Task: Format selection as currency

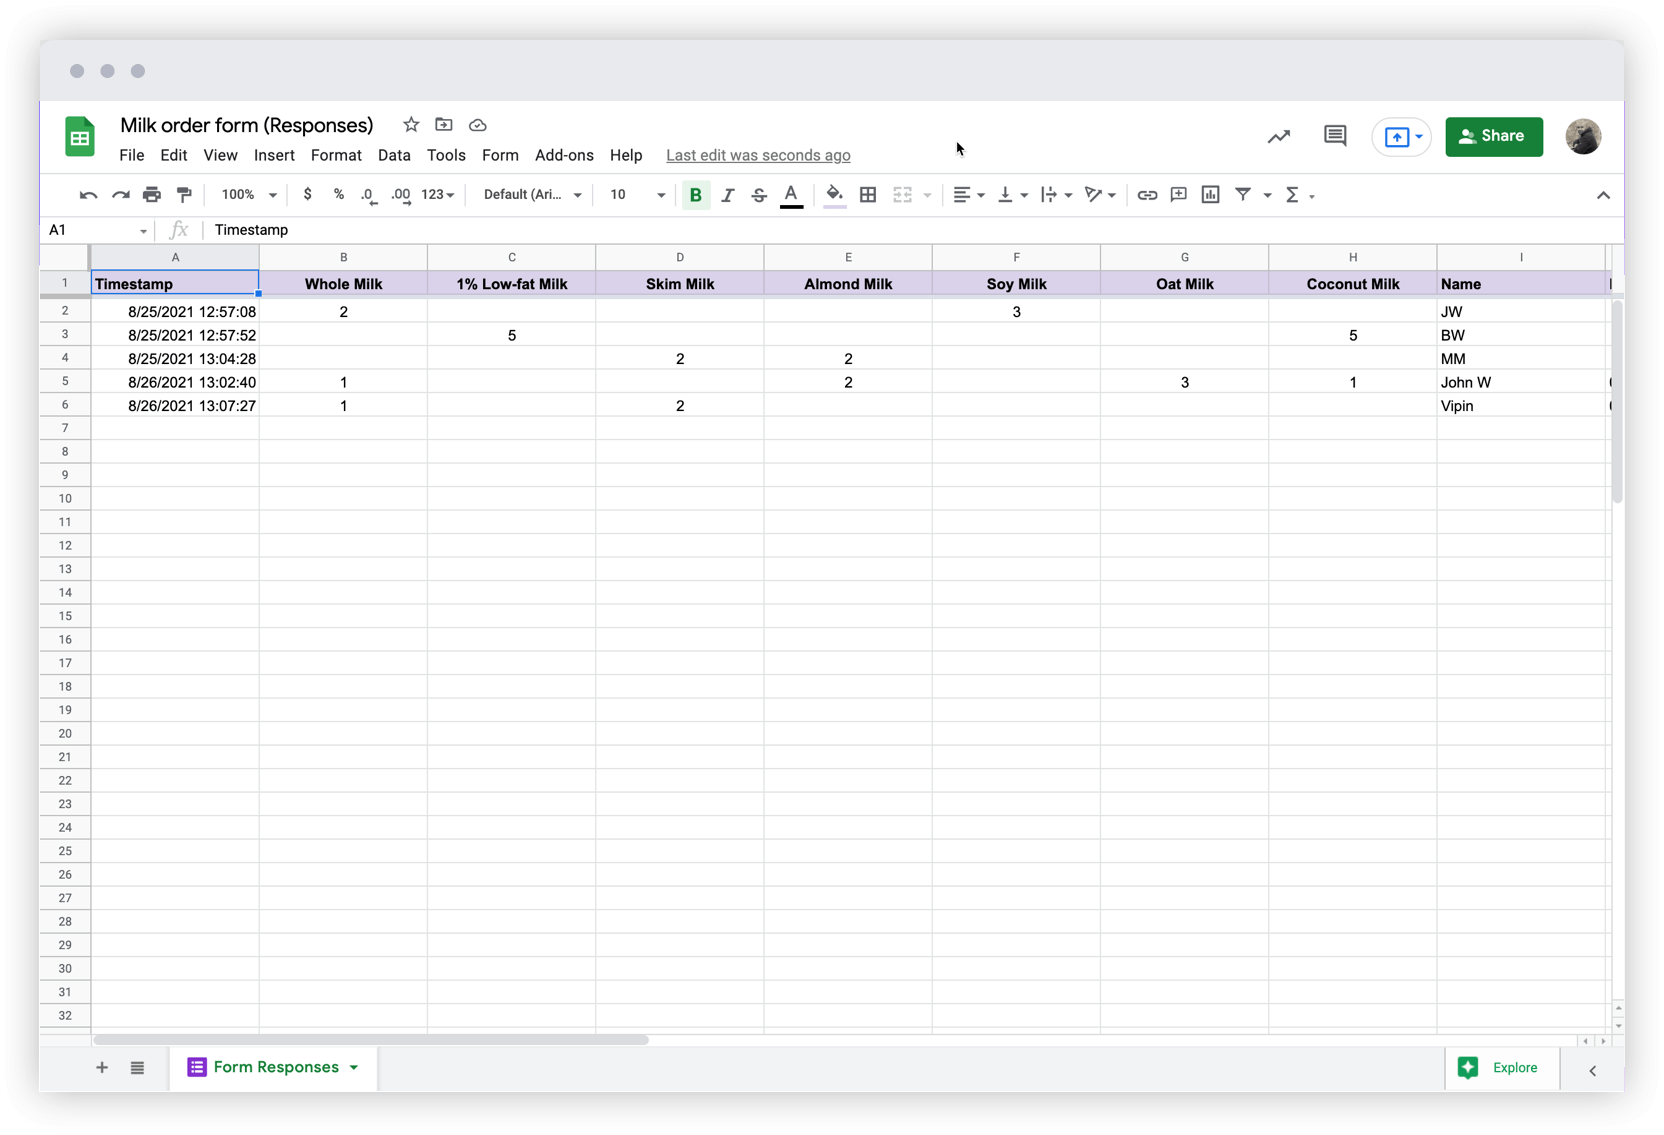Action: coord(308,194)
